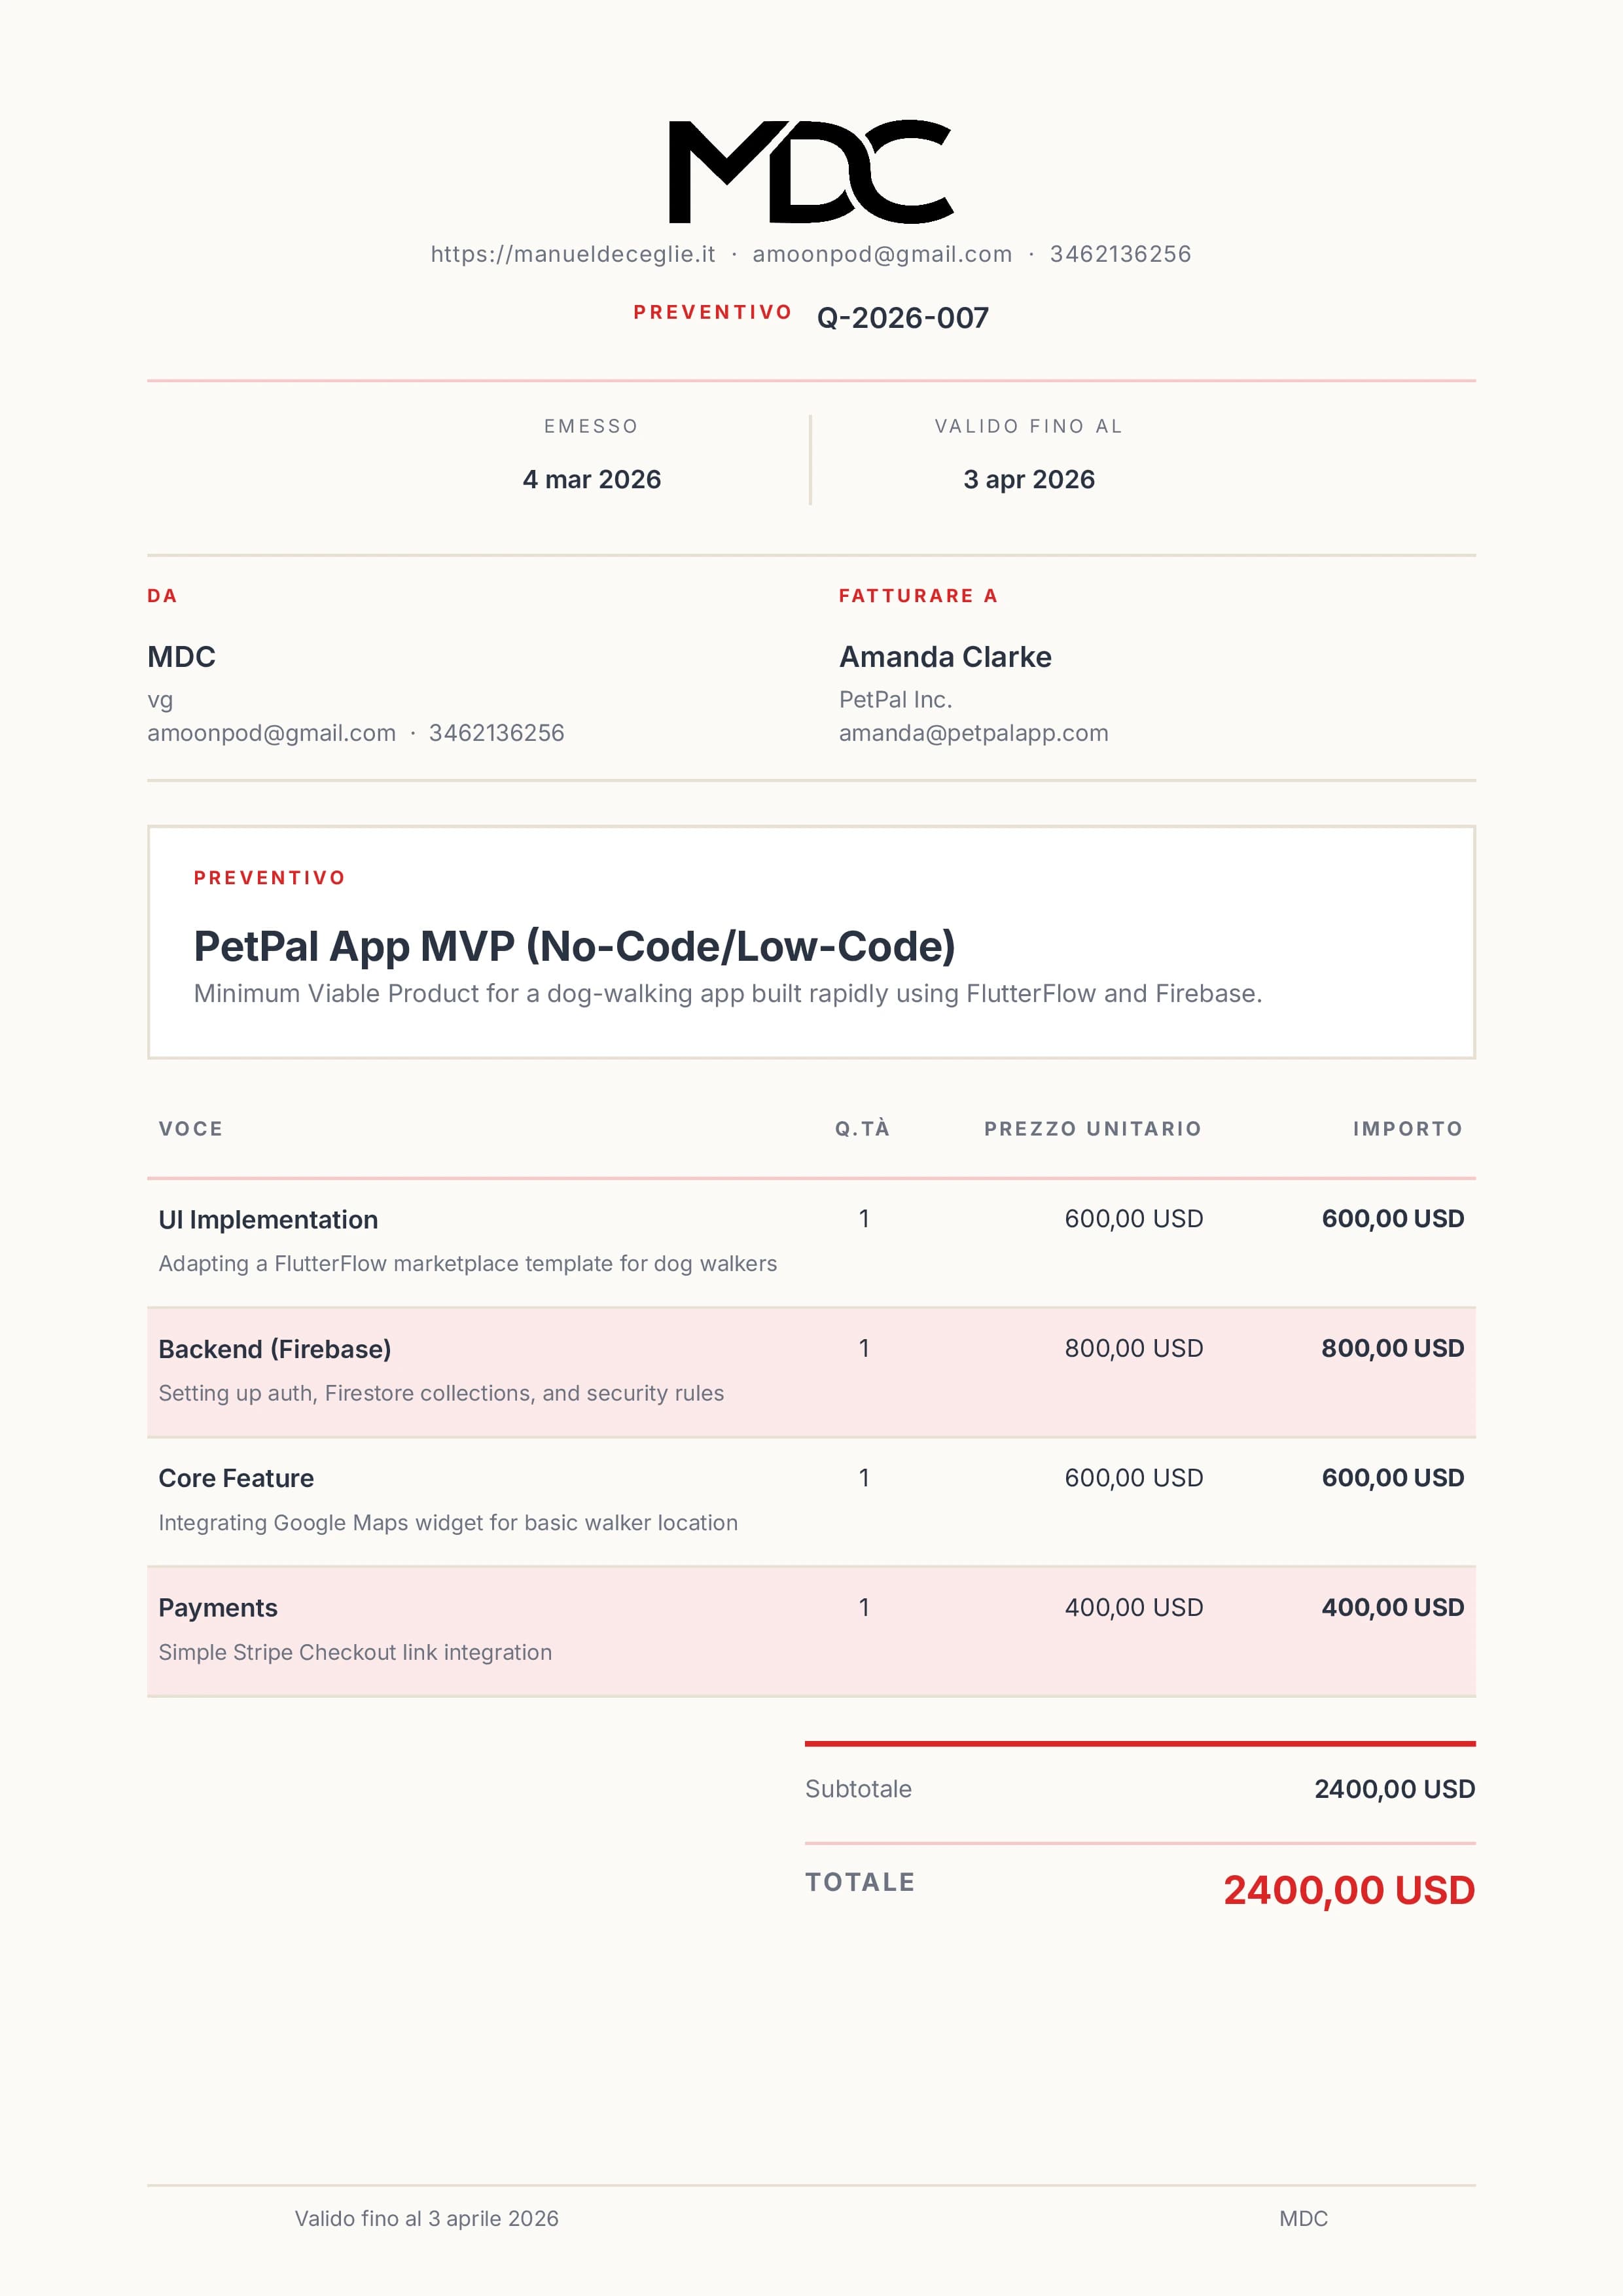Click the header email amoonpod@gmail.com beside the website
The width and height of the screenshot is (1623, 2296).
[882, 254]
